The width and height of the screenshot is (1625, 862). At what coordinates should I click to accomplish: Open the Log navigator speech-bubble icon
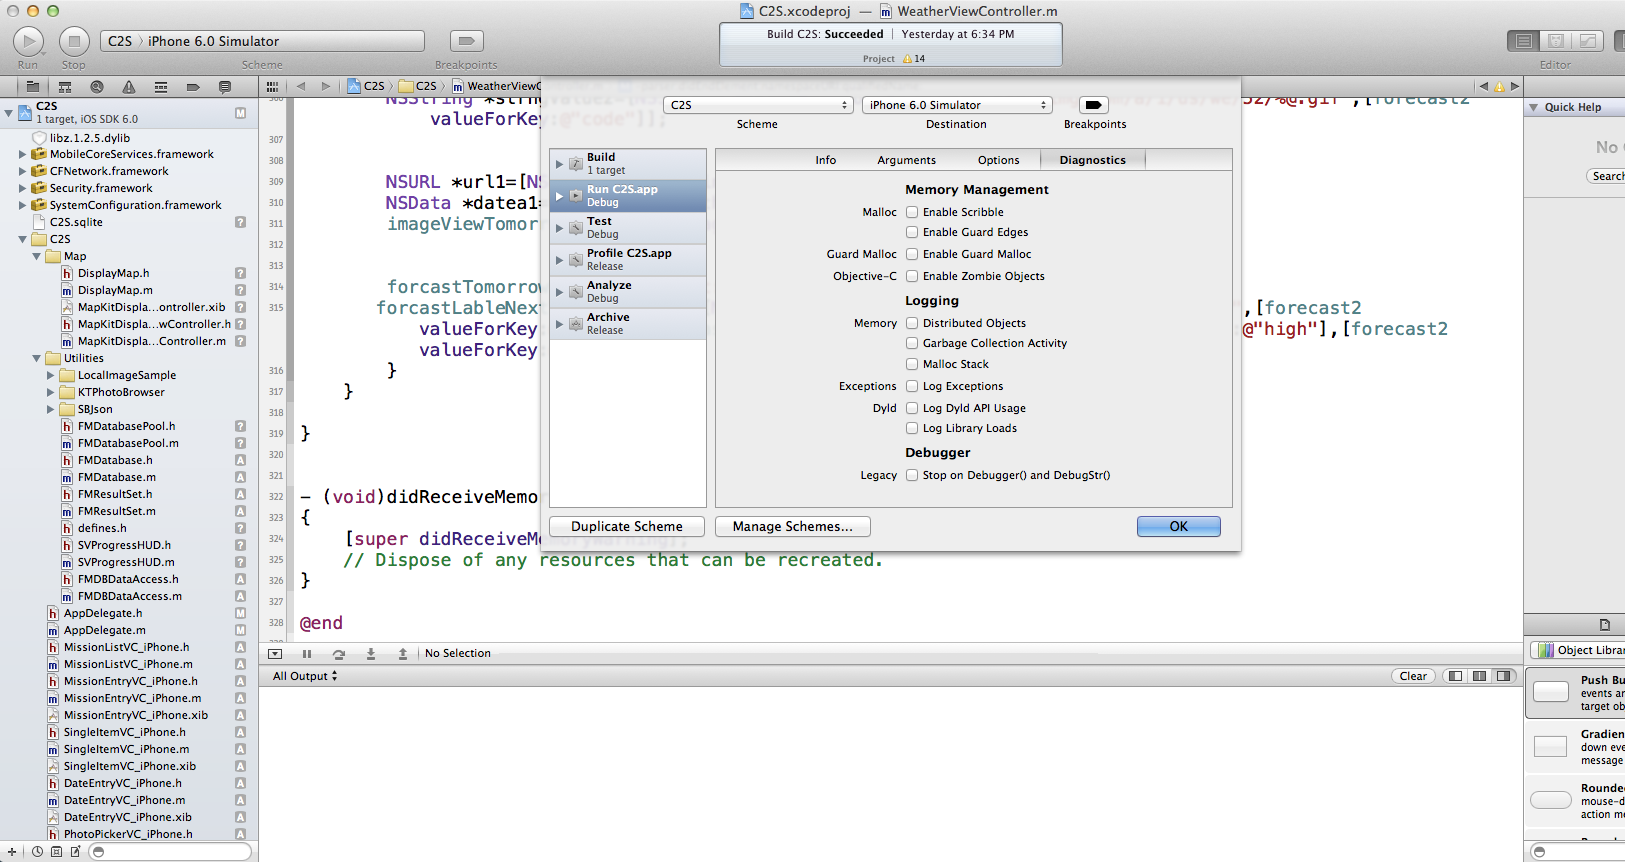[x=225, y=87]
